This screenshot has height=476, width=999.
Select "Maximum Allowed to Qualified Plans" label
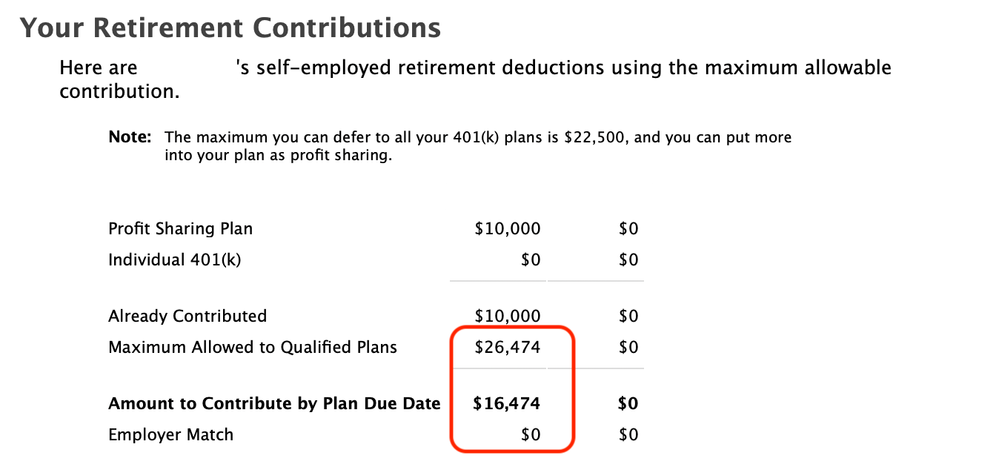click(252, 348)
